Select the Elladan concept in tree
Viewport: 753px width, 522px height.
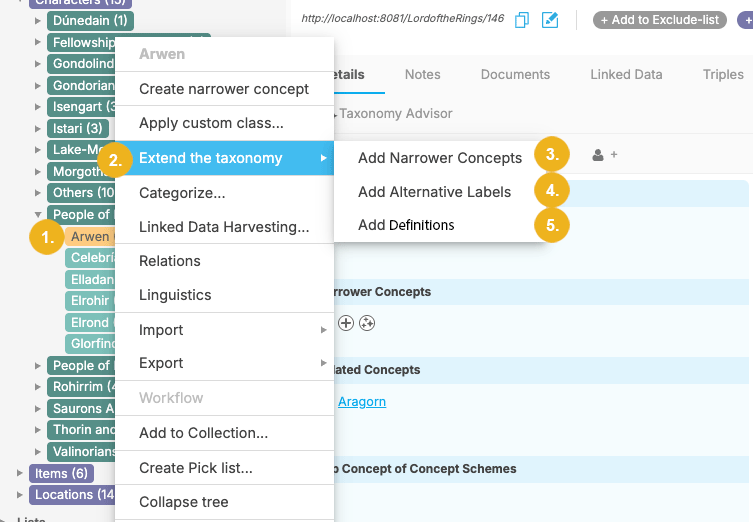[x=90, y=279]
